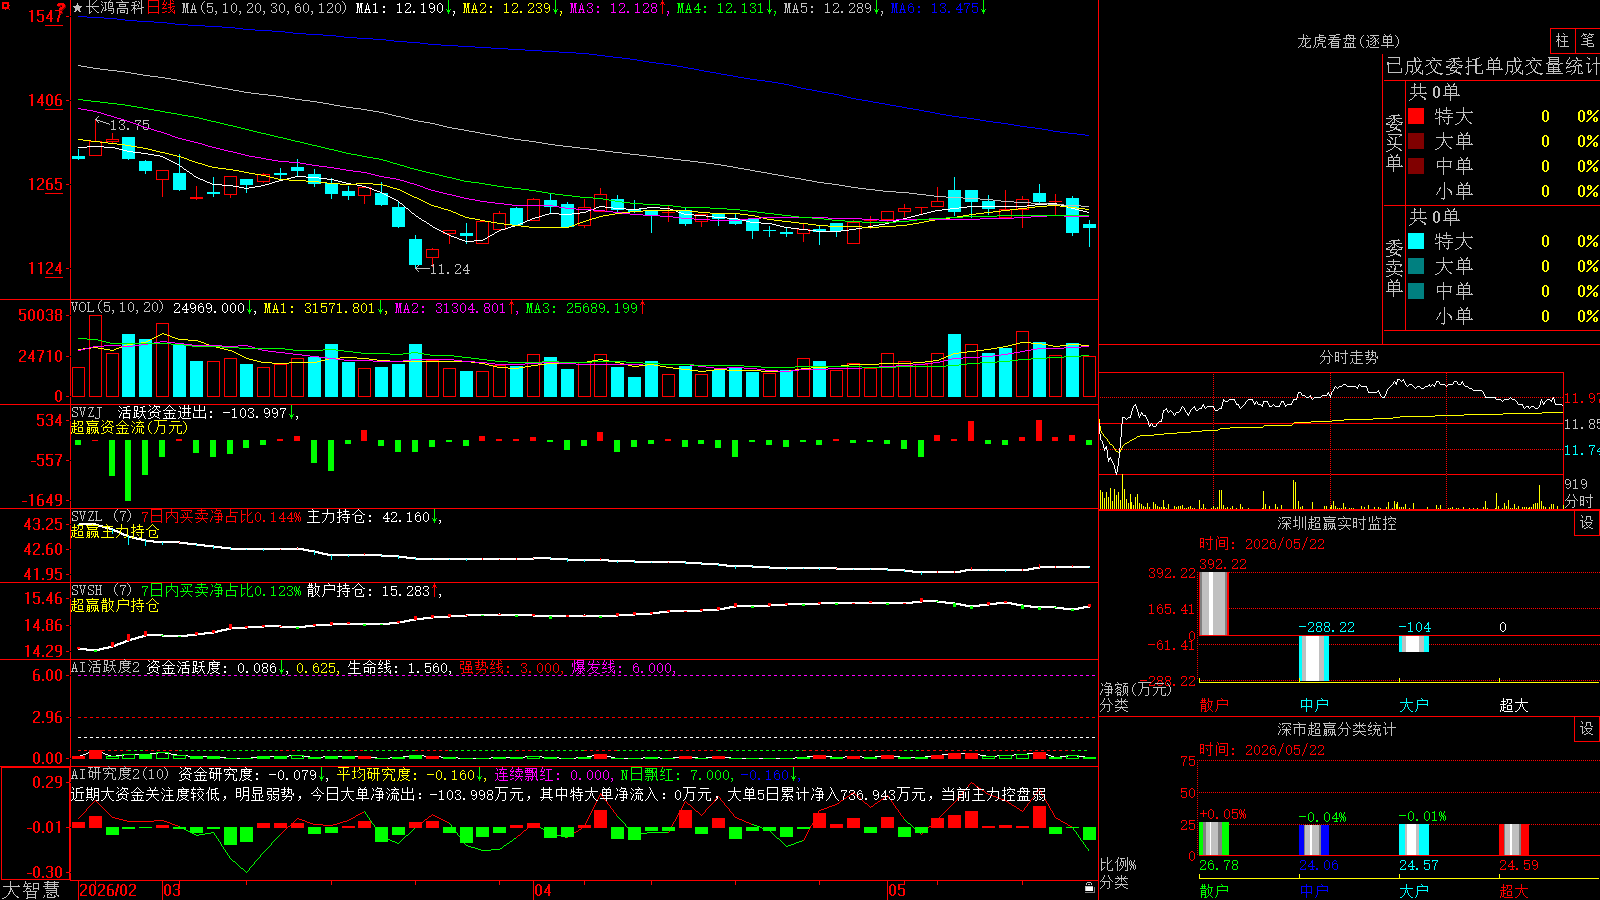The height and width of the screenshot is (900, 1600).
Task: Click cyan 中户 label in 深圳超赢实时监控
Action: [x=1314, y=705]
